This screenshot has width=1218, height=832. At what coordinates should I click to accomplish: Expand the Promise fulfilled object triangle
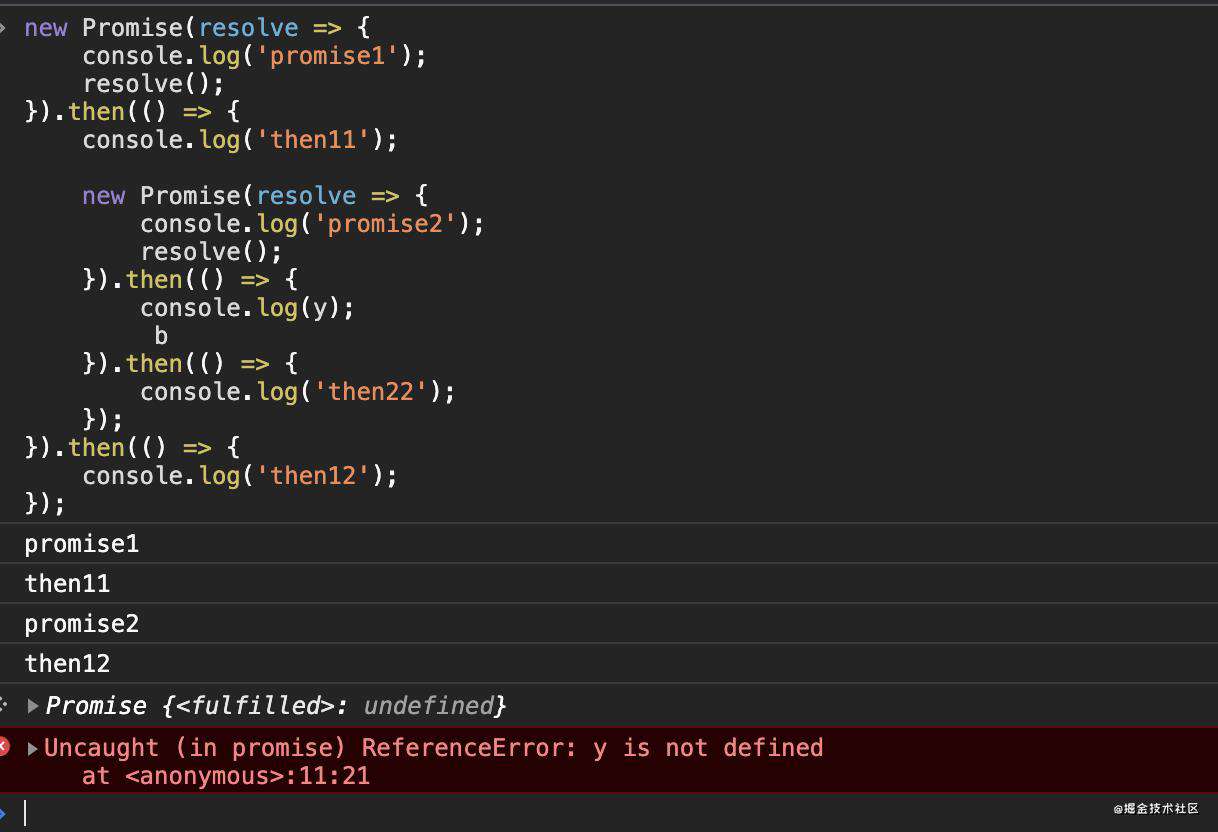coord(33,706)
